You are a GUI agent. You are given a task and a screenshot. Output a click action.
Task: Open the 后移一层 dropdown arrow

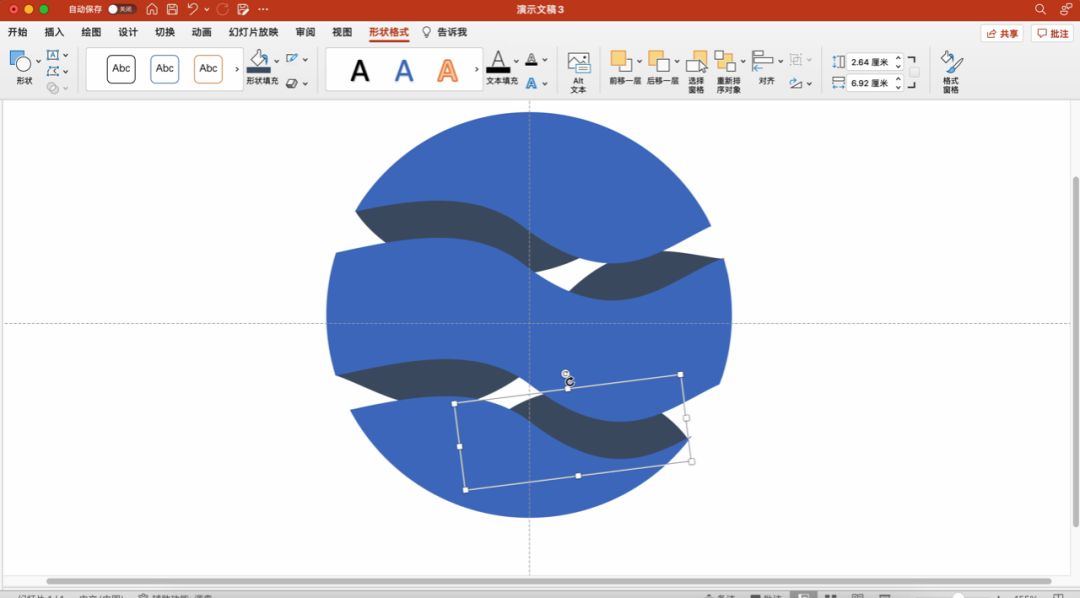pos(676,61)
